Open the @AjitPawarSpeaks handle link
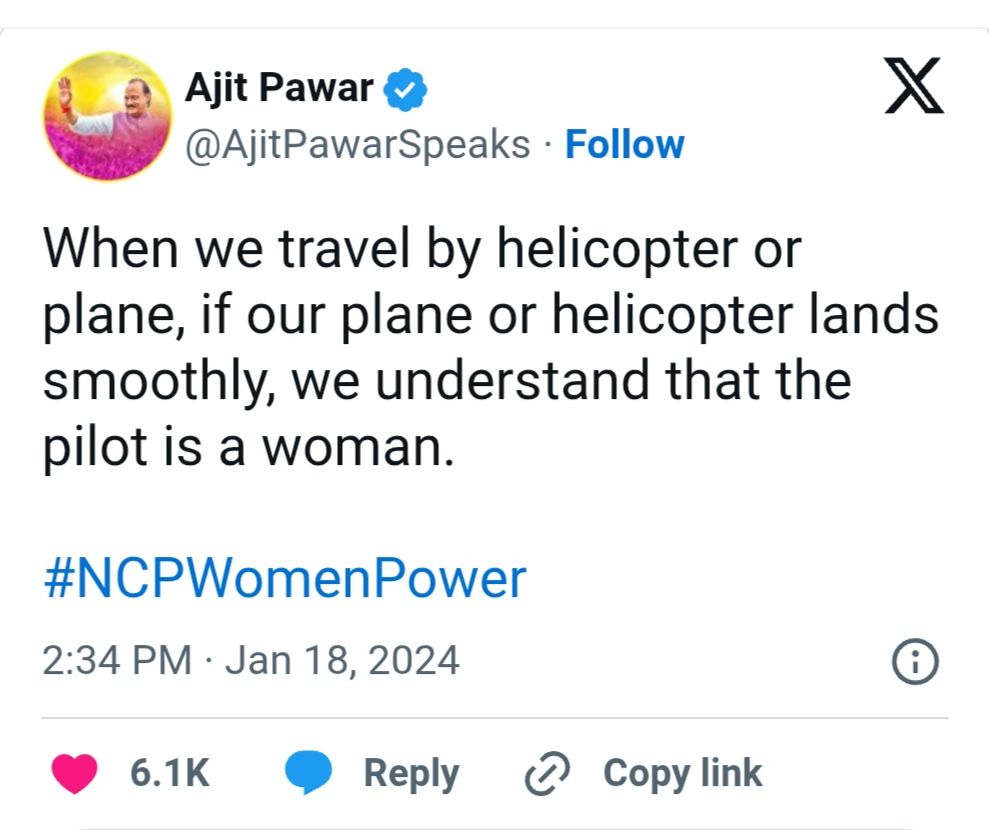 coord(358,145)
